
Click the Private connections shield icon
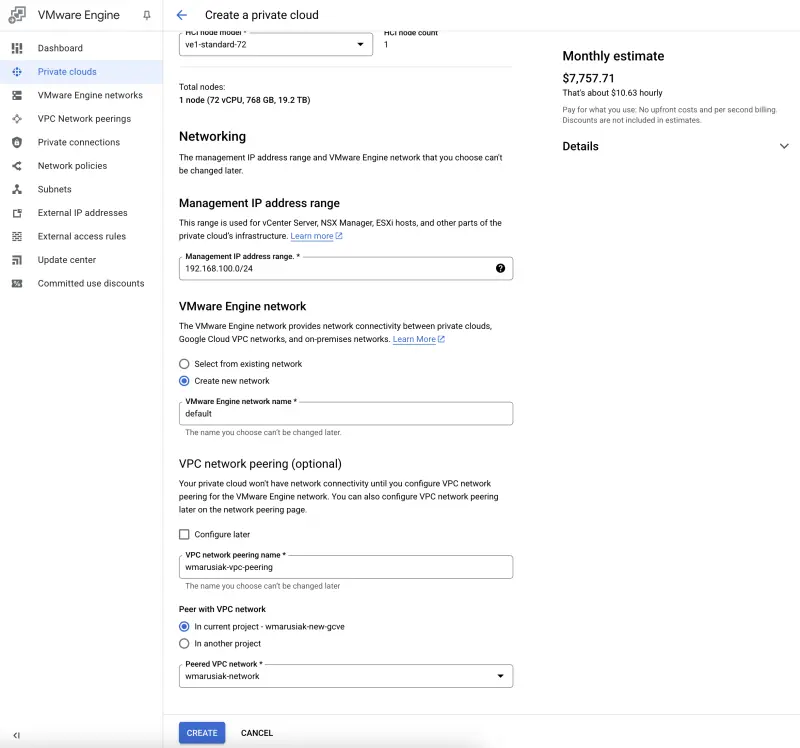click(x=17, y=142)
